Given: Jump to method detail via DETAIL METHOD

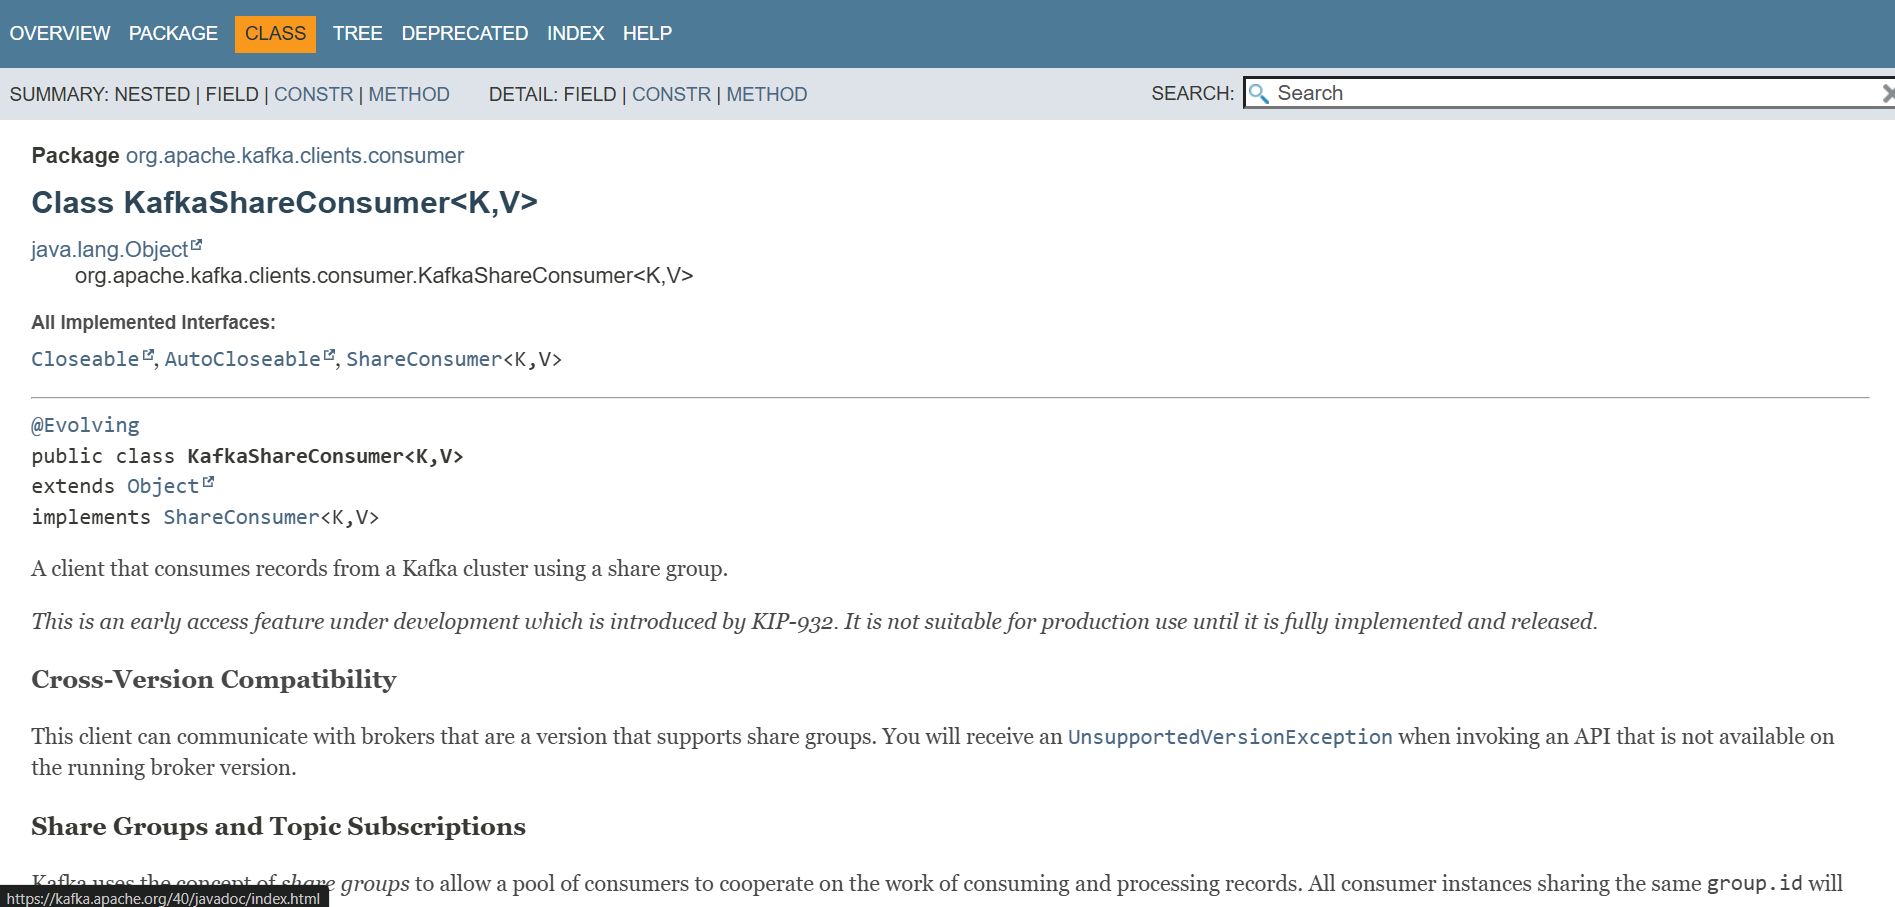Looking at the screenshot, I should [766, 94].
